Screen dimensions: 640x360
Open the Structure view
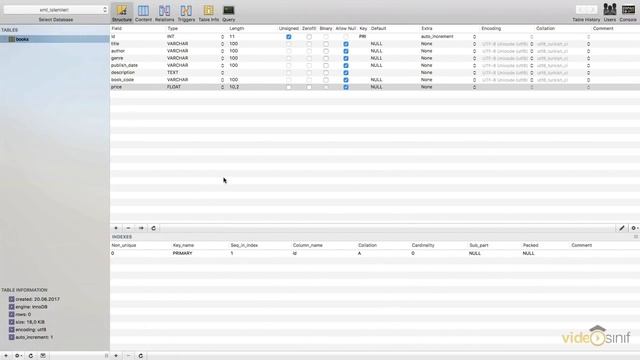point(122,13)
